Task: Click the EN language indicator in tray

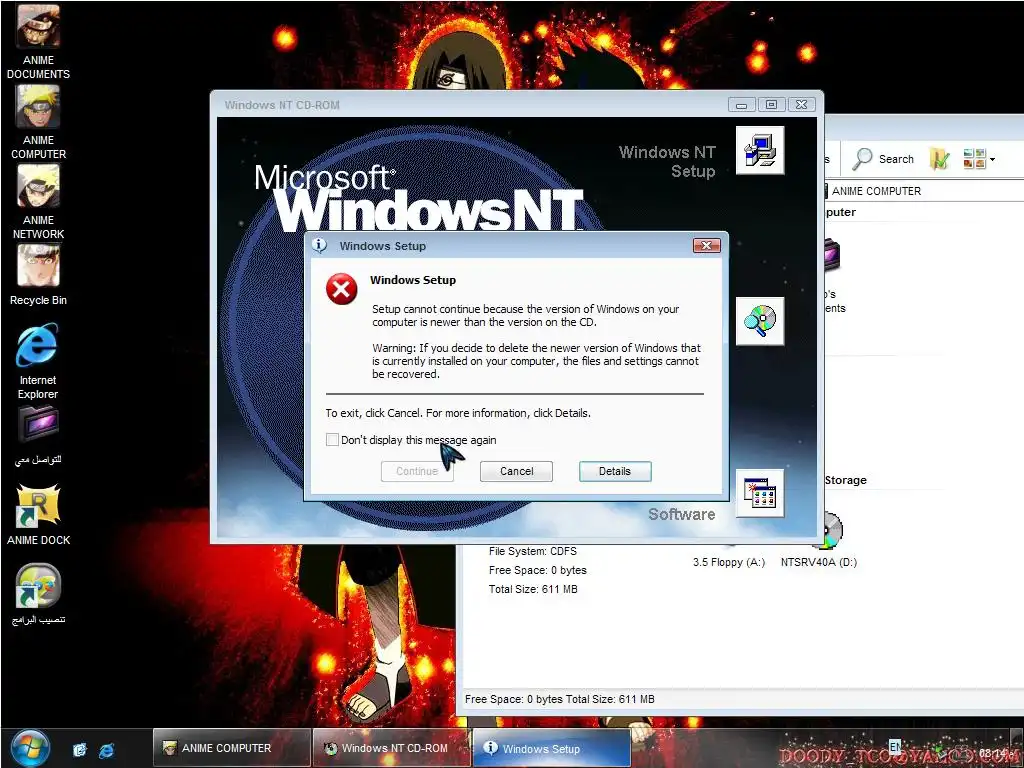Action: [895, 746]
